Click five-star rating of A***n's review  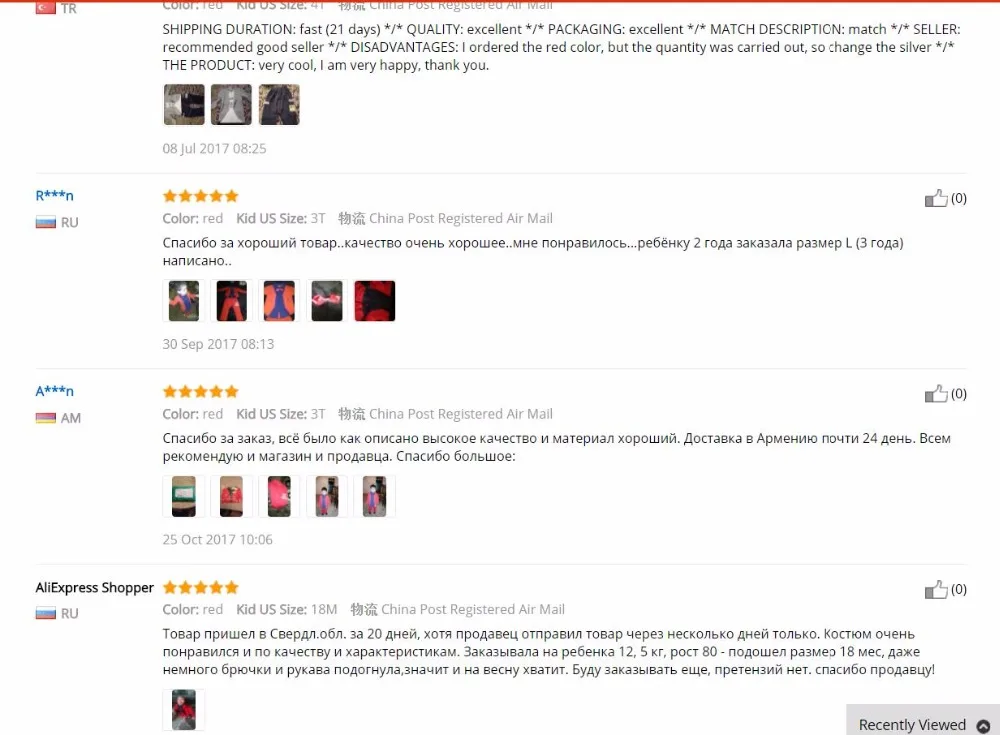201,392
